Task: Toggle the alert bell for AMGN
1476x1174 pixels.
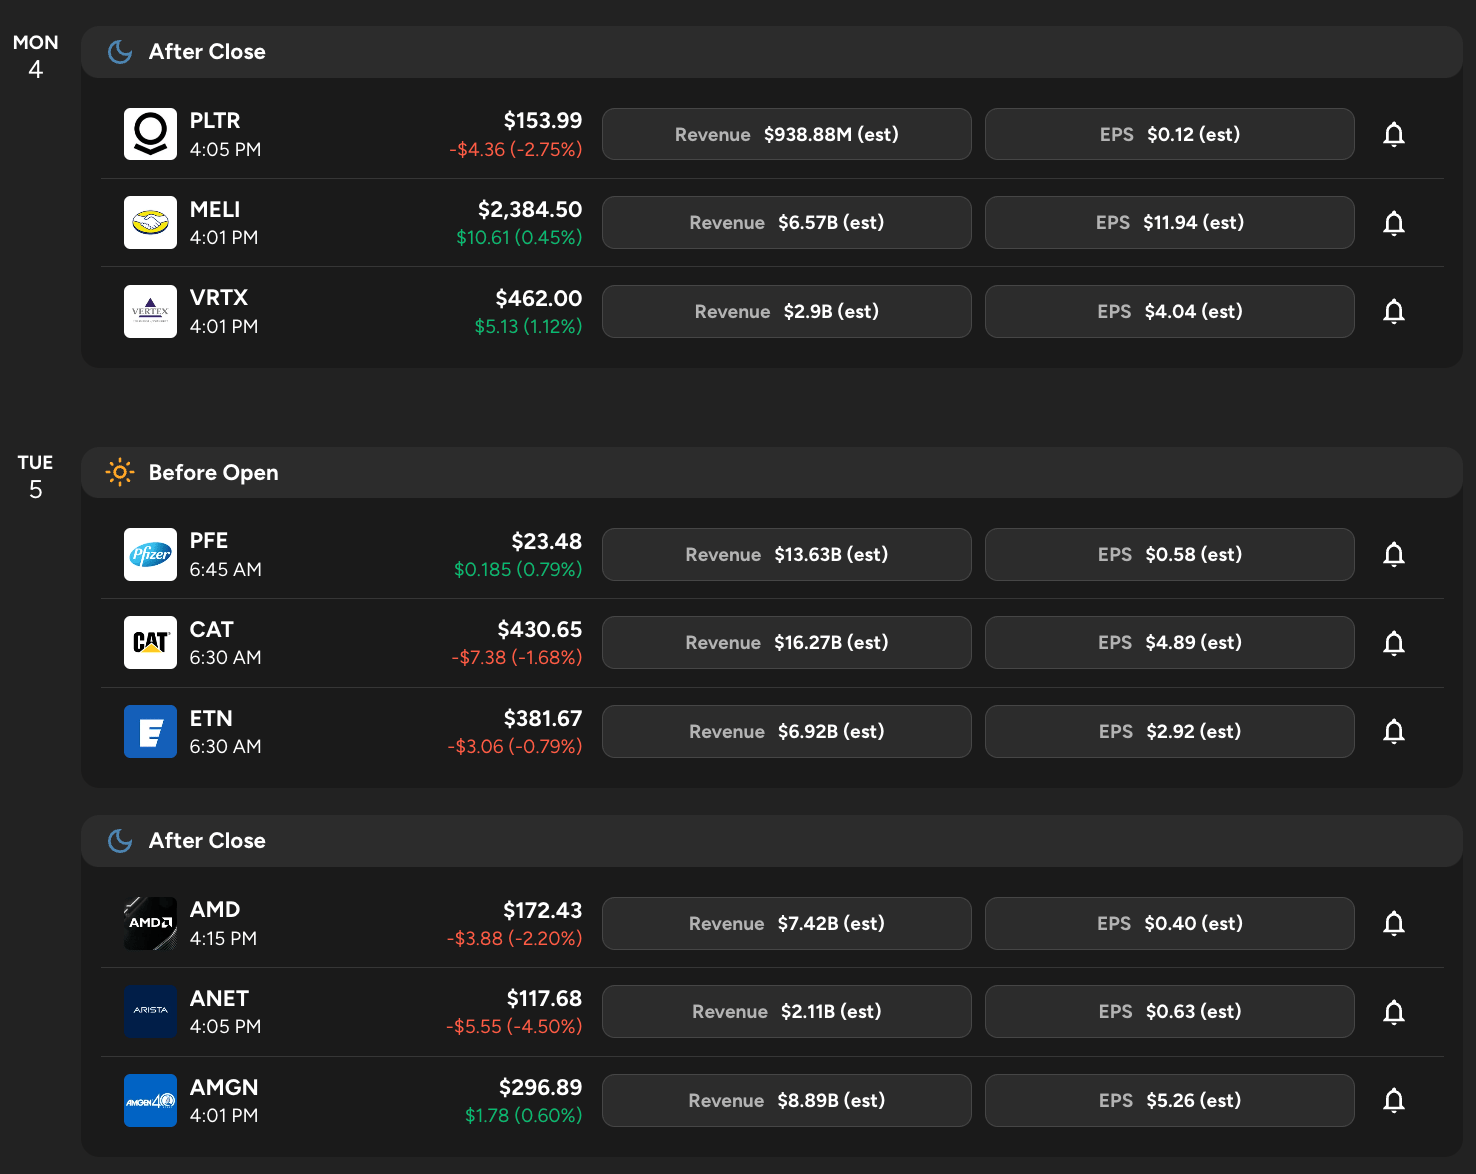Action: [x=1394, y=1100]
